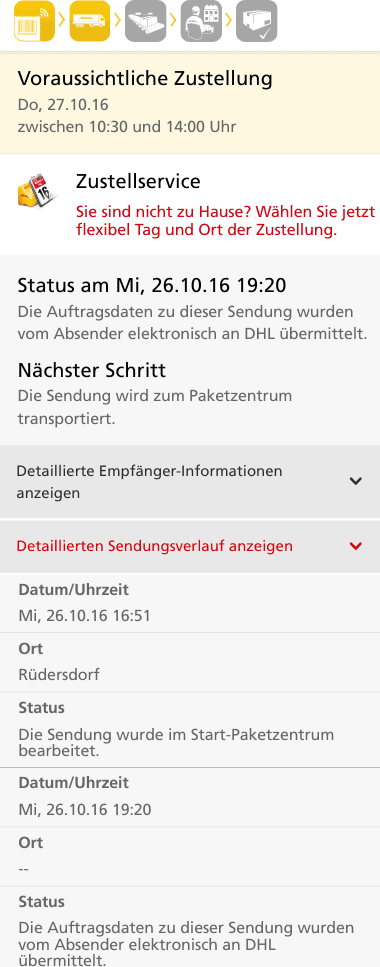The width and height of the screenshot is (380, 967).
Task: Open Detaillierte Empfänger-Informationen anzeigen section
Action: point(190,482)
